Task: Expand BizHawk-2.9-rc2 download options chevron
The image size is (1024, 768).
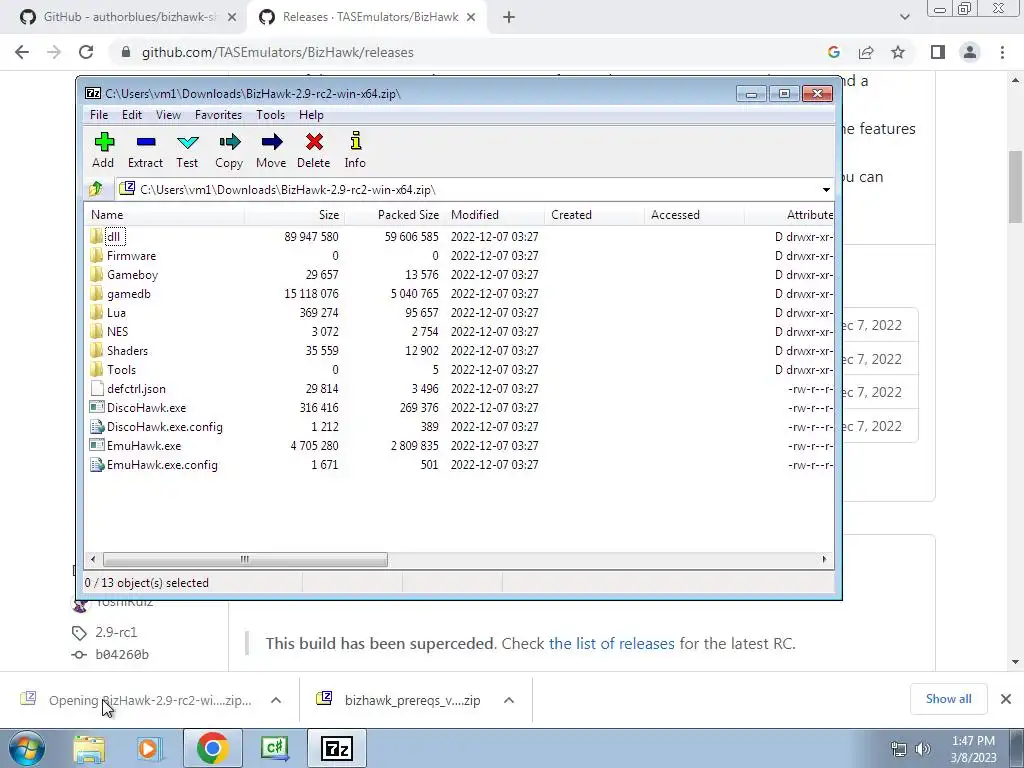Action: coord(276,700)
